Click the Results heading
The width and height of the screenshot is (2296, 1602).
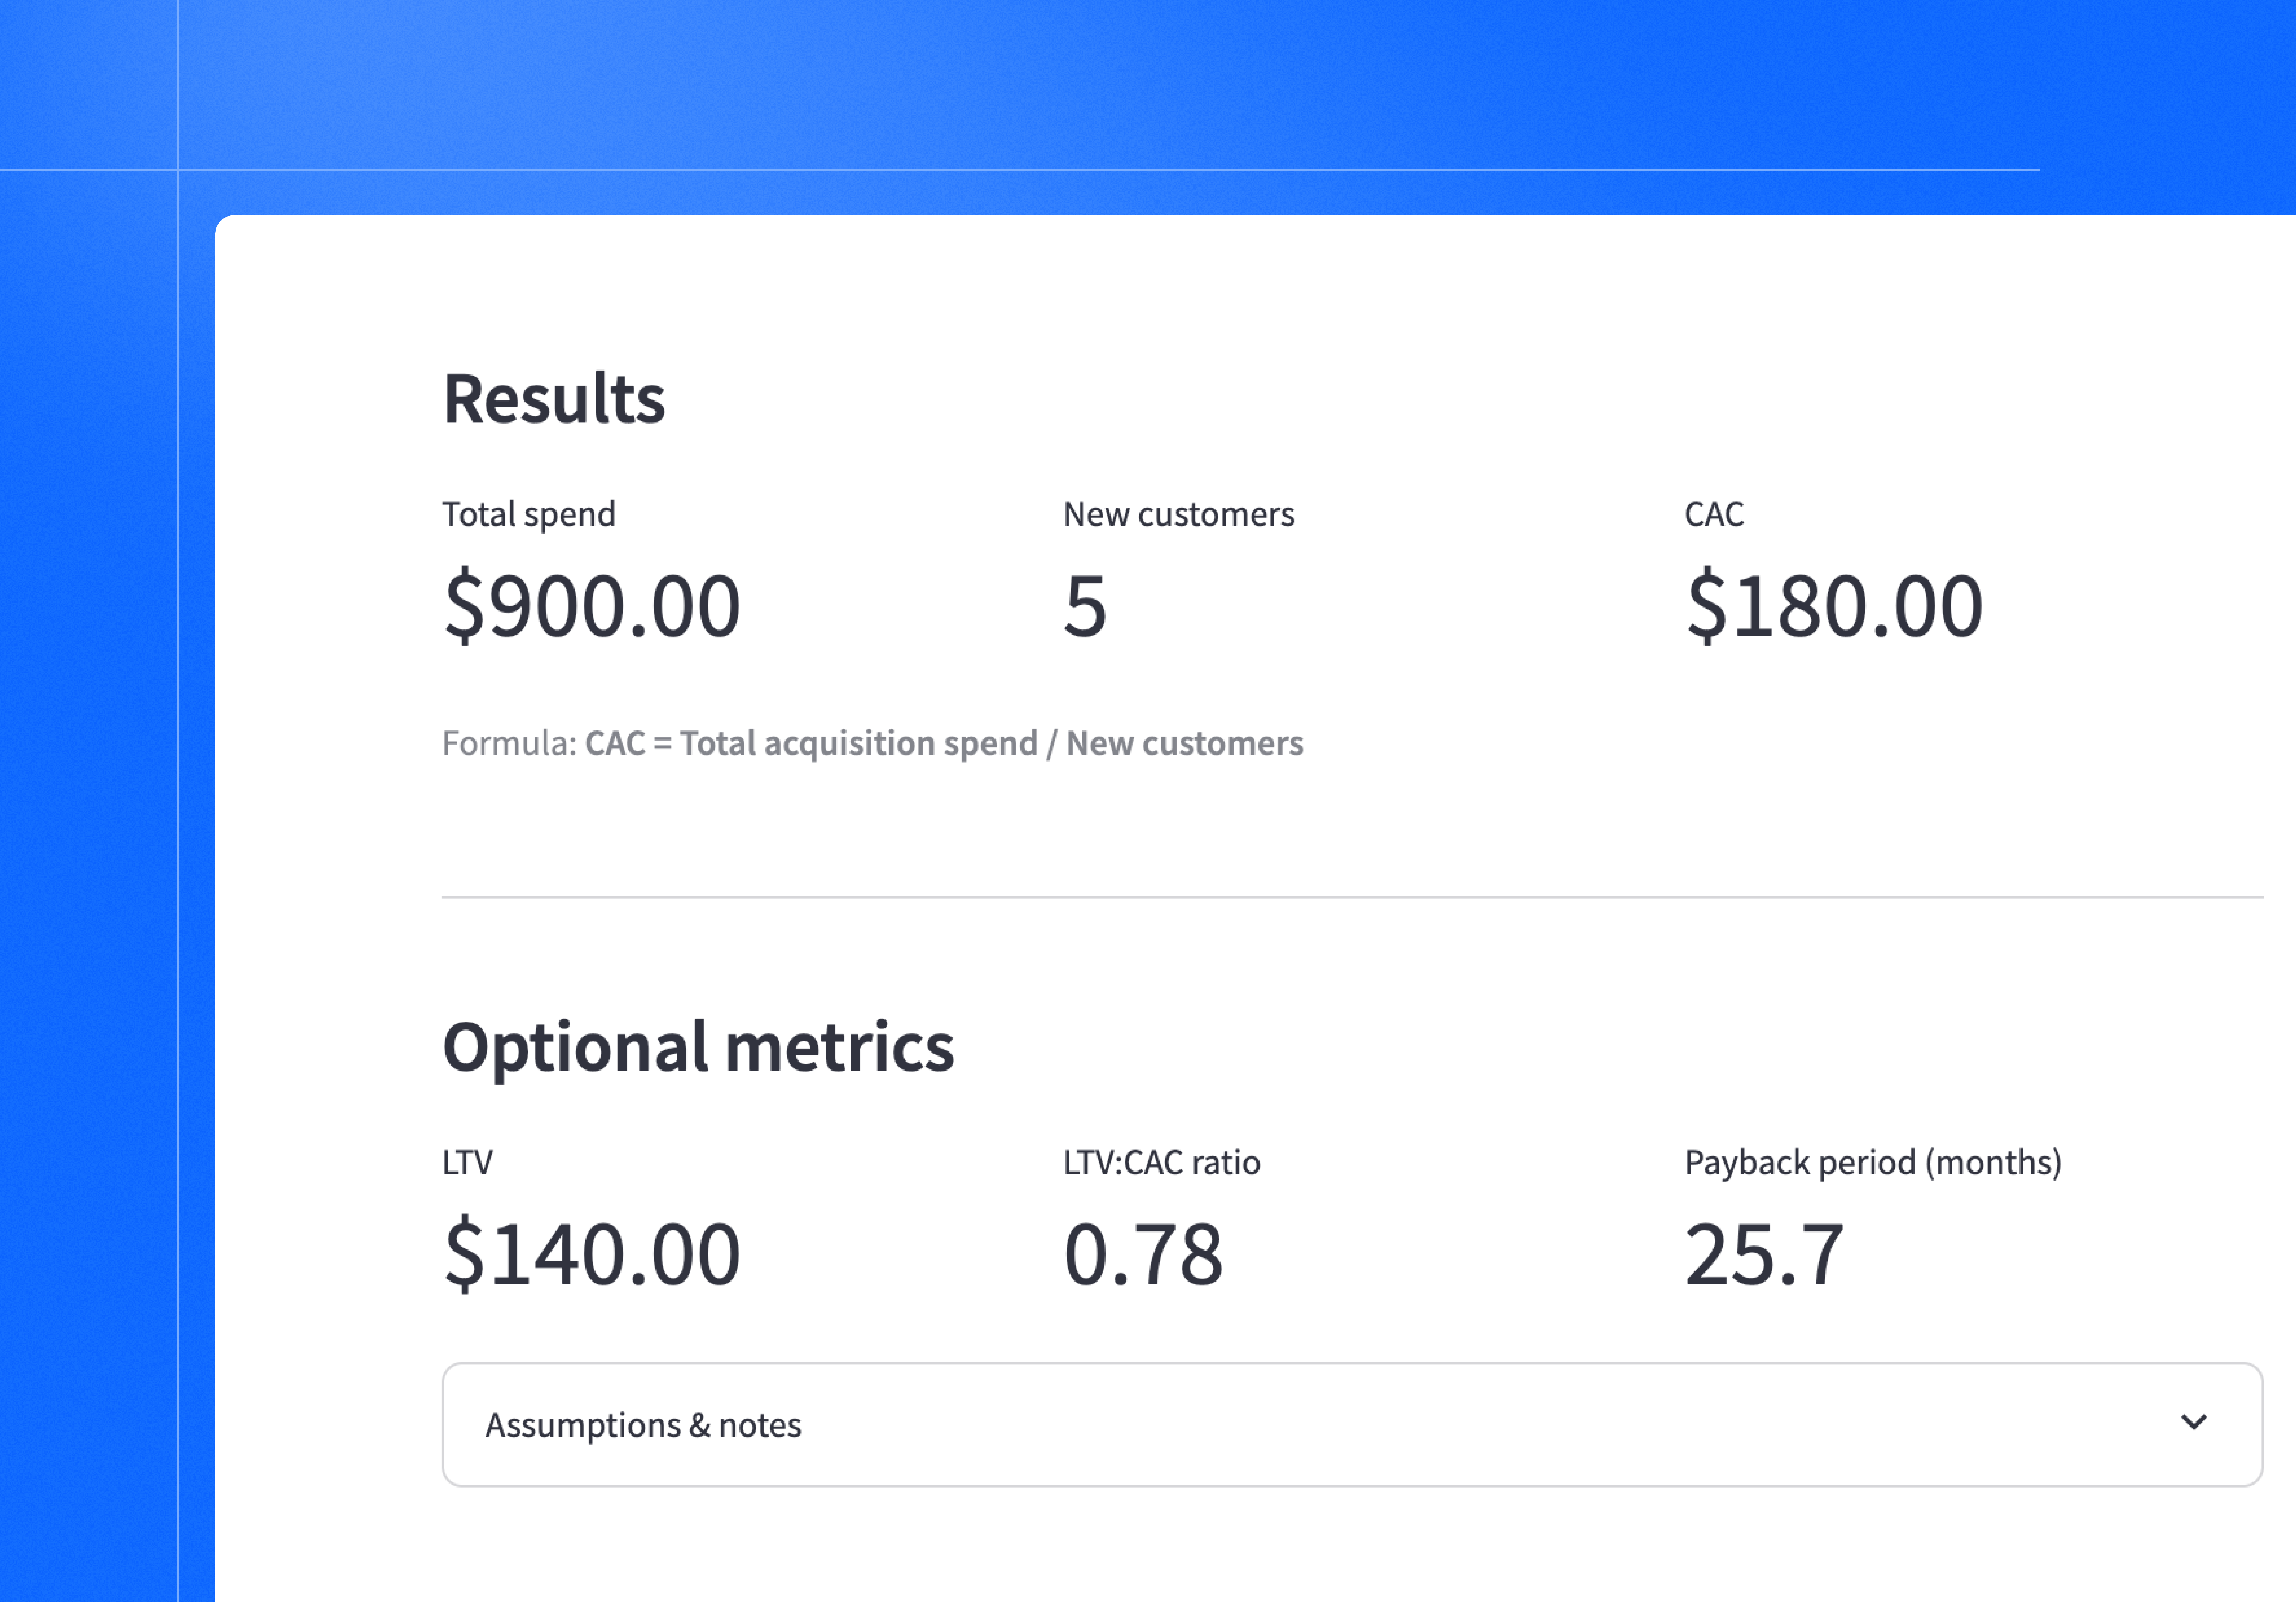pos(554,399)
